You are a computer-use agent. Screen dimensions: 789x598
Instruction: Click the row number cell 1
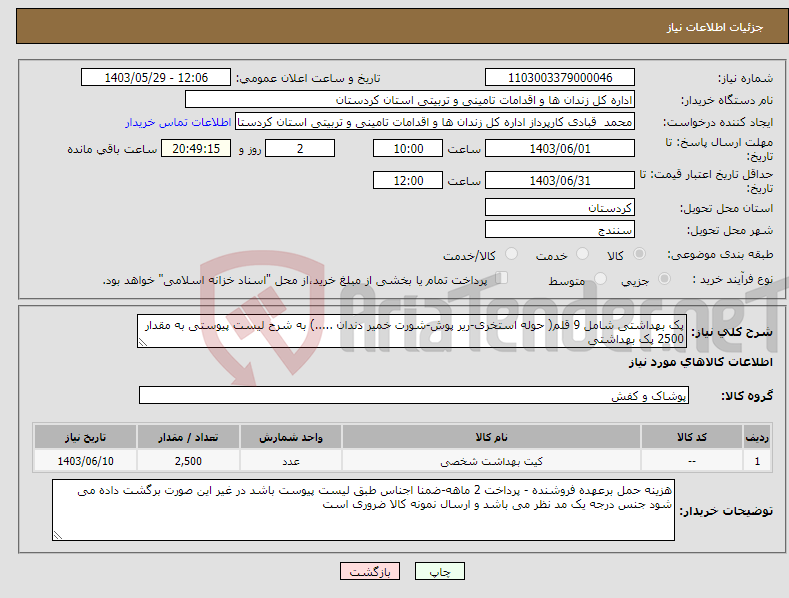757,461
